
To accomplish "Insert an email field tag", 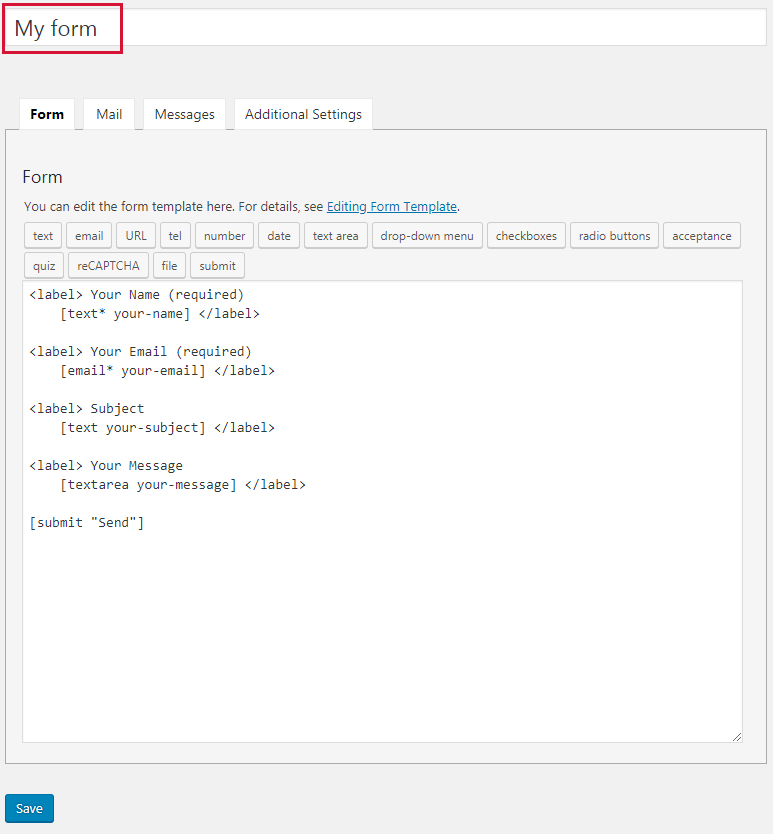I will click(x=89, y=236).
